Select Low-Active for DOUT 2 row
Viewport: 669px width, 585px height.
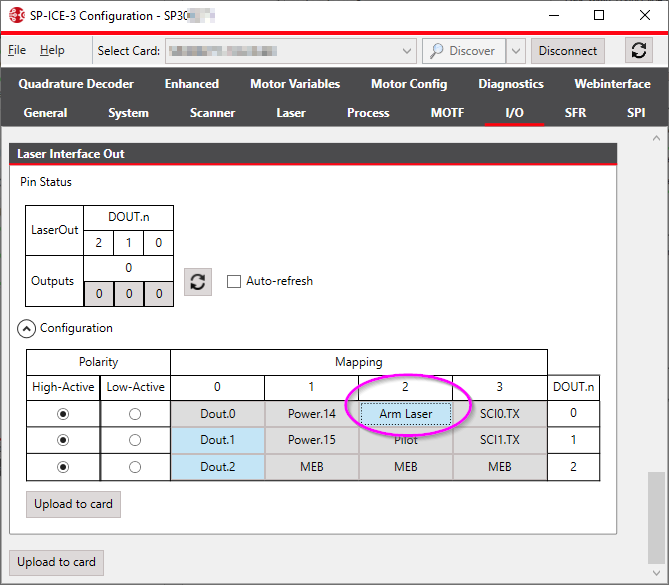pyautogui.click(x=135, y=467)
